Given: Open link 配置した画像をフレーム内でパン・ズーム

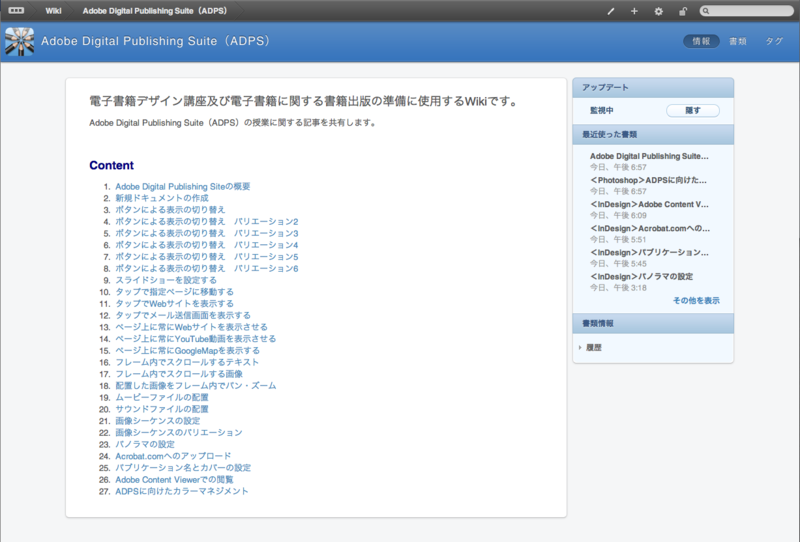Looking at the screenshot, I should [195, 386].
